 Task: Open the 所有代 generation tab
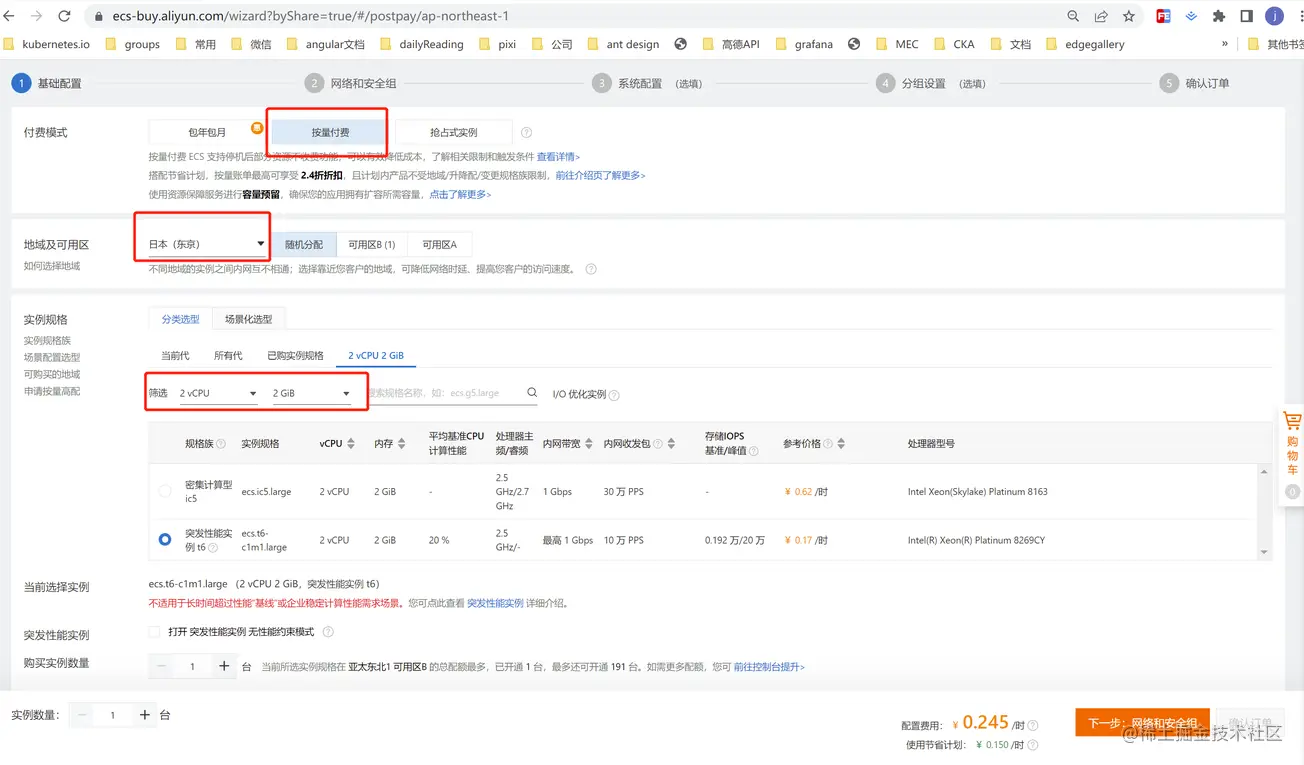[x=228, y=356]
